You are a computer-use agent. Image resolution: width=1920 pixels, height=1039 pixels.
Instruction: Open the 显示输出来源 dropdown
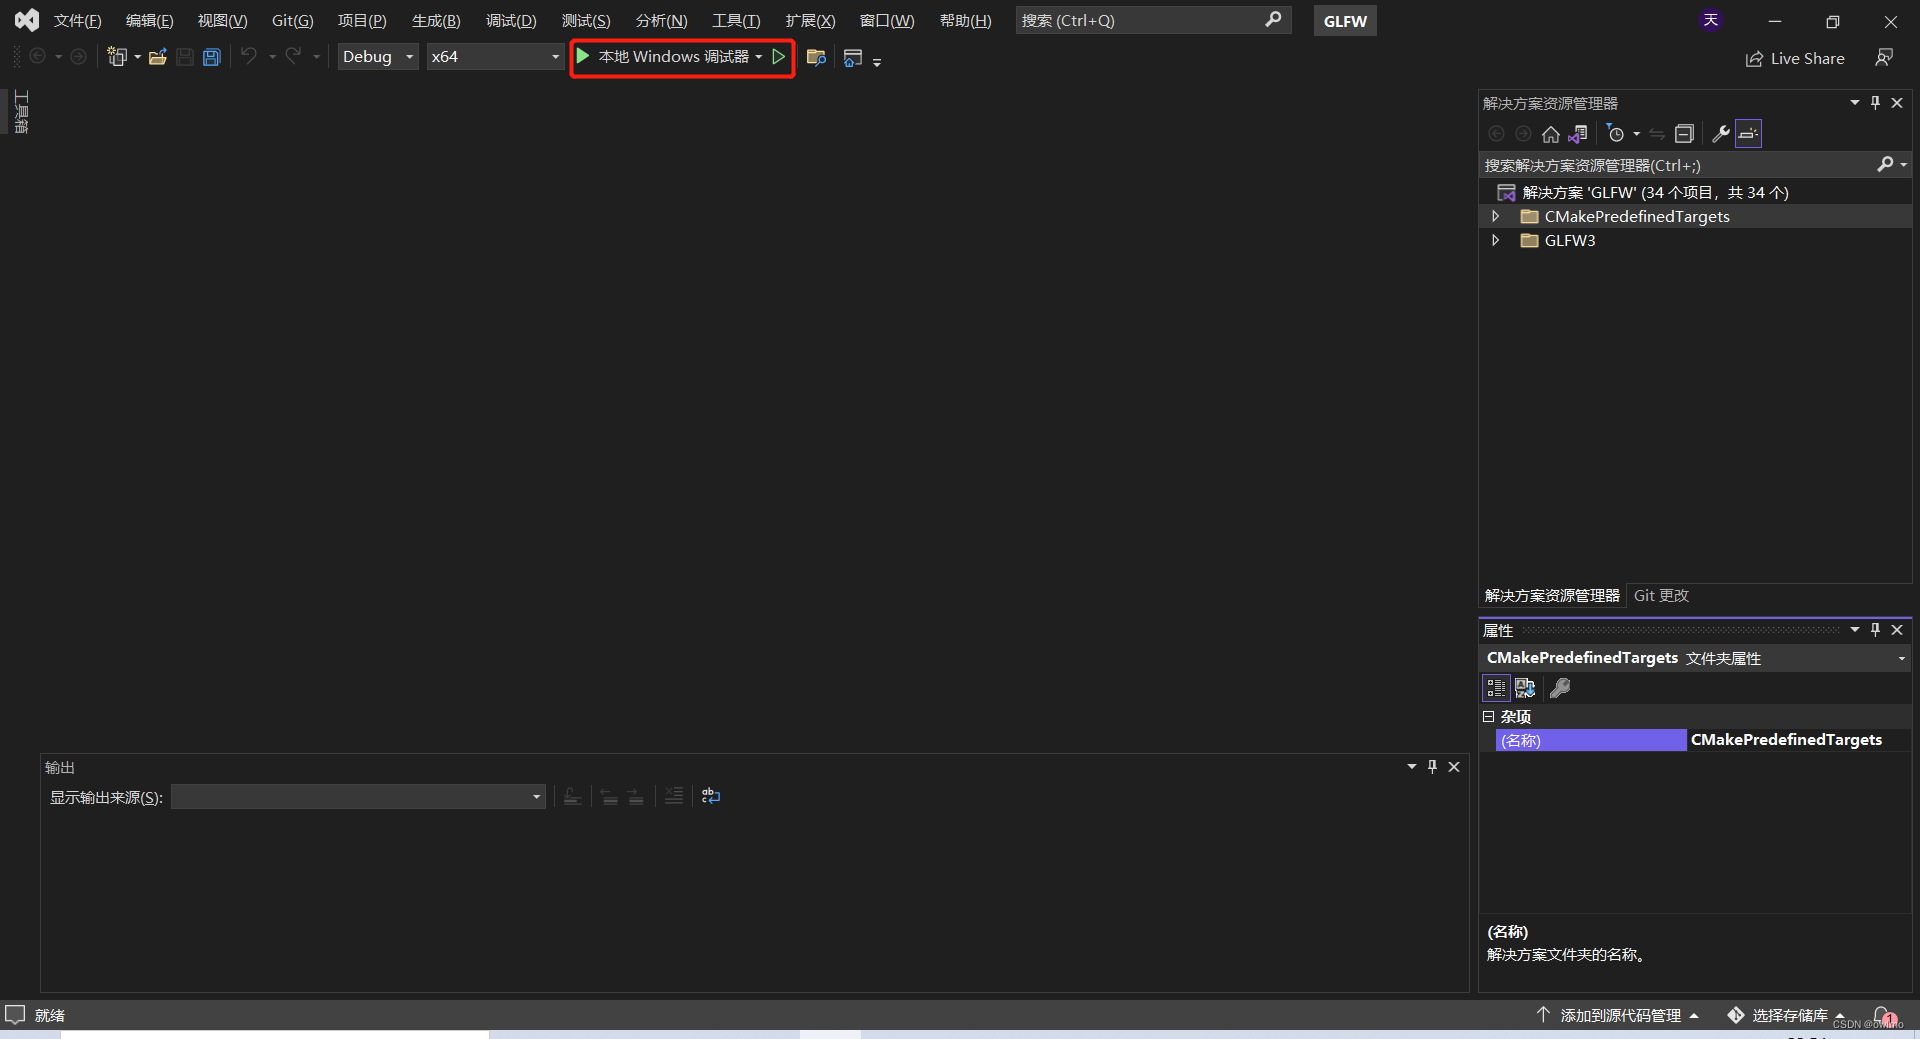[536, 796]
